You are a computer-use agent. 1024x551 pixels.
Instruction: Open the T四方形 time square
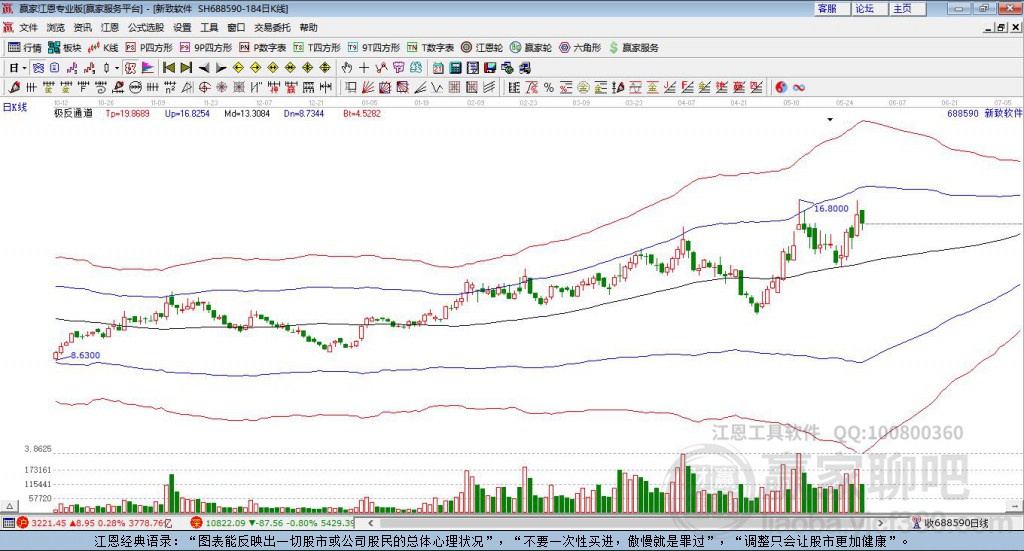(x=317, y=48)
